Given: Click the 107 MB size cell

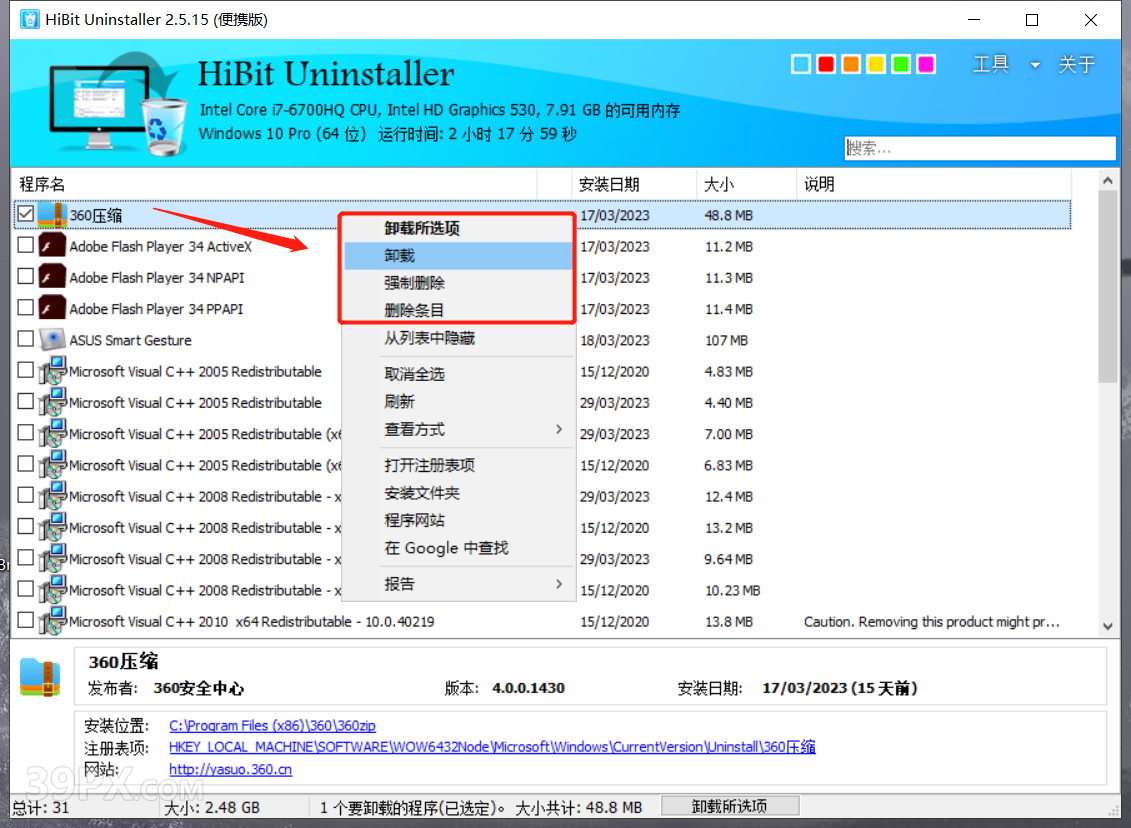Looking at the screenshot, I should tap(726, 340).
